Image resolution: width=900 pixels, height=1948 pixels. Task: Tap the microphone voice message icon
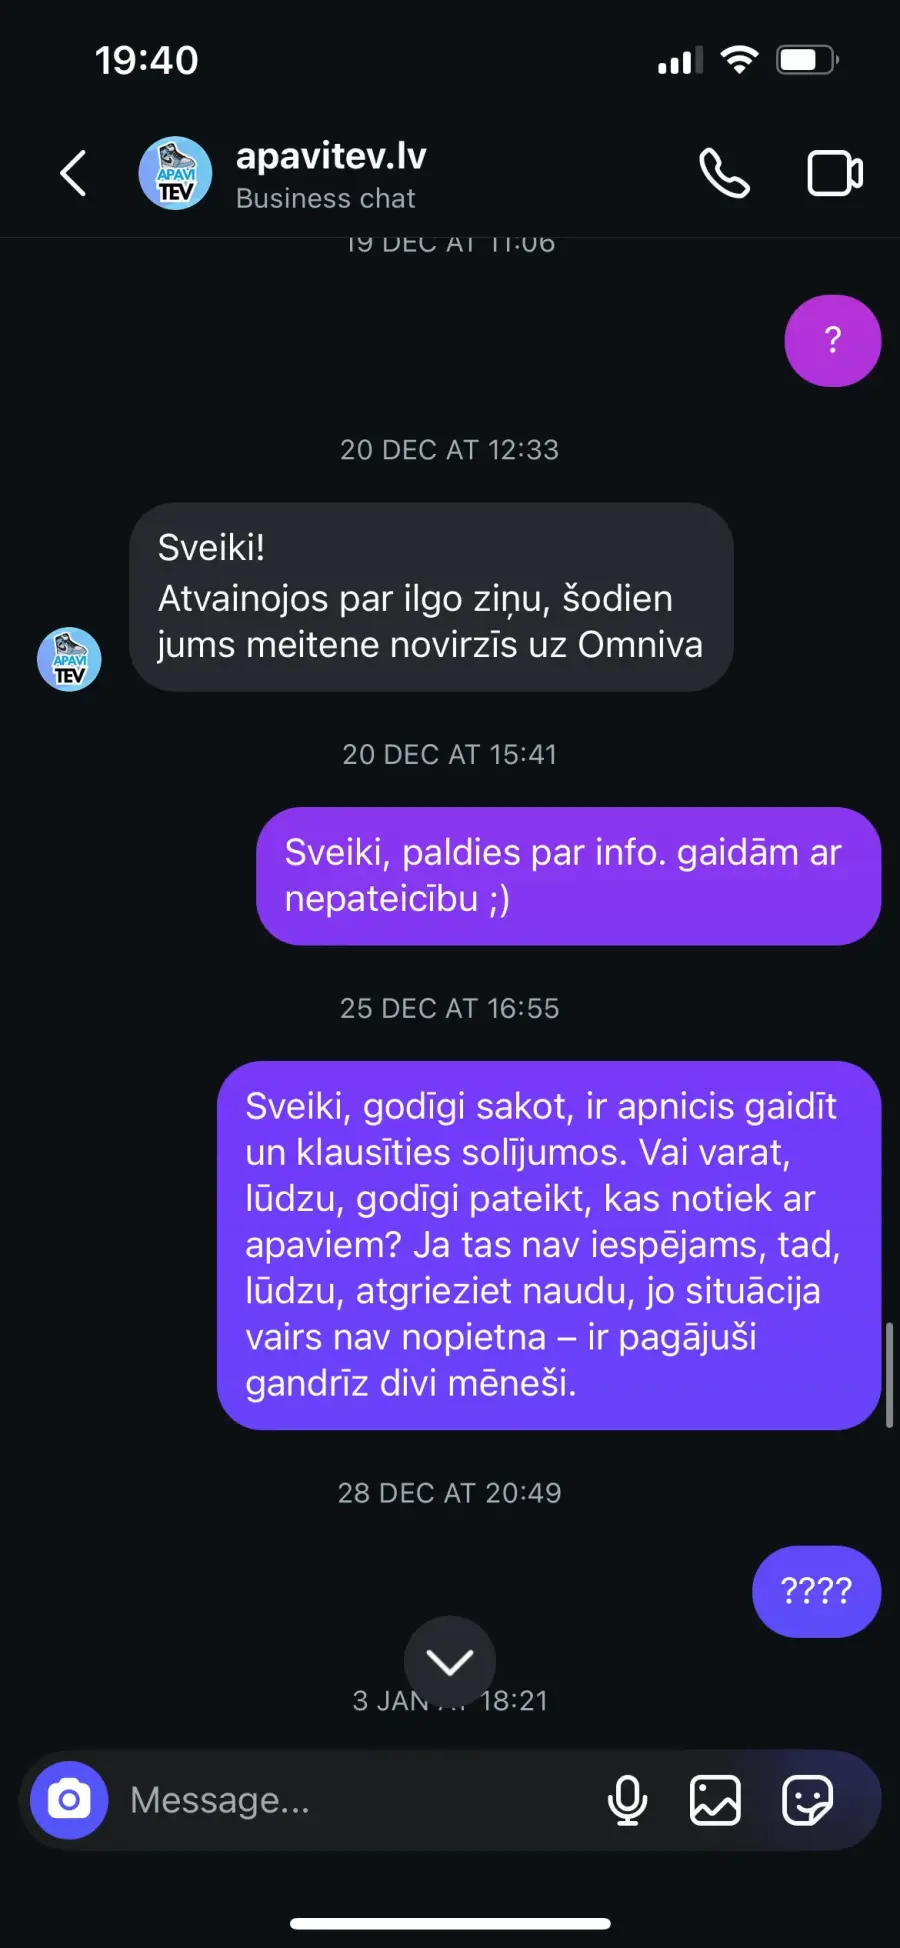click(627, 1800)
